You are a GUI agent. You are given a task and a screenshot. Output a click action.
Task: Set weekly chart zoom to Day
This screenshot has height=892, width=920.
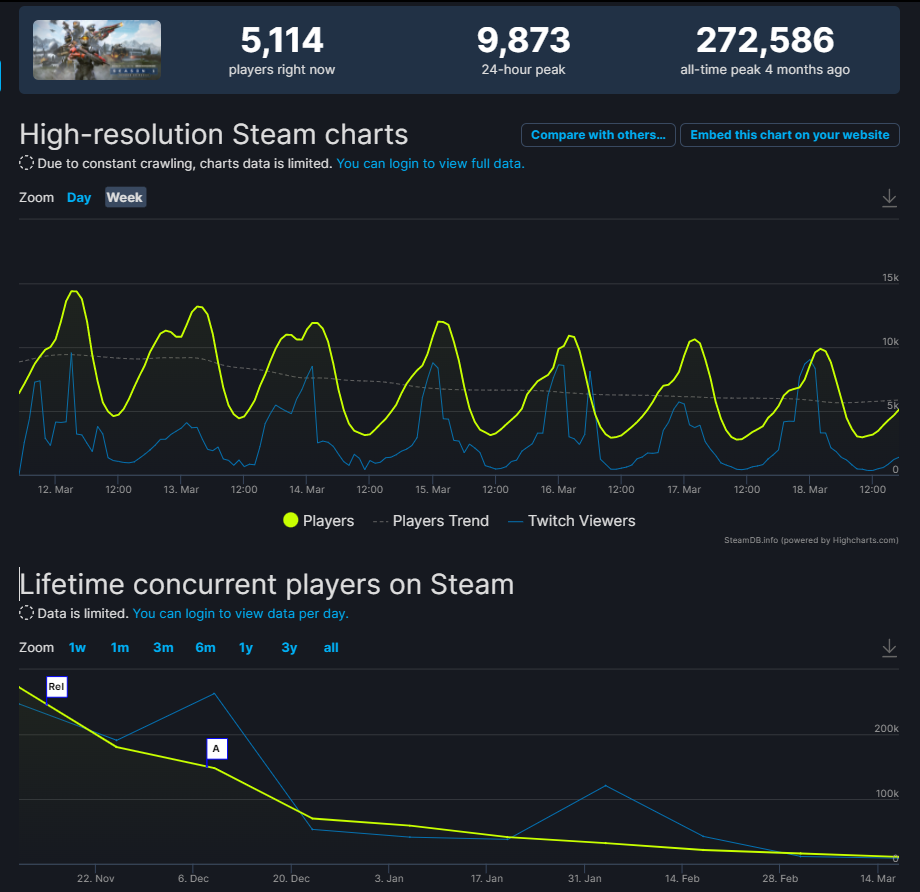[x=79, y=197]
